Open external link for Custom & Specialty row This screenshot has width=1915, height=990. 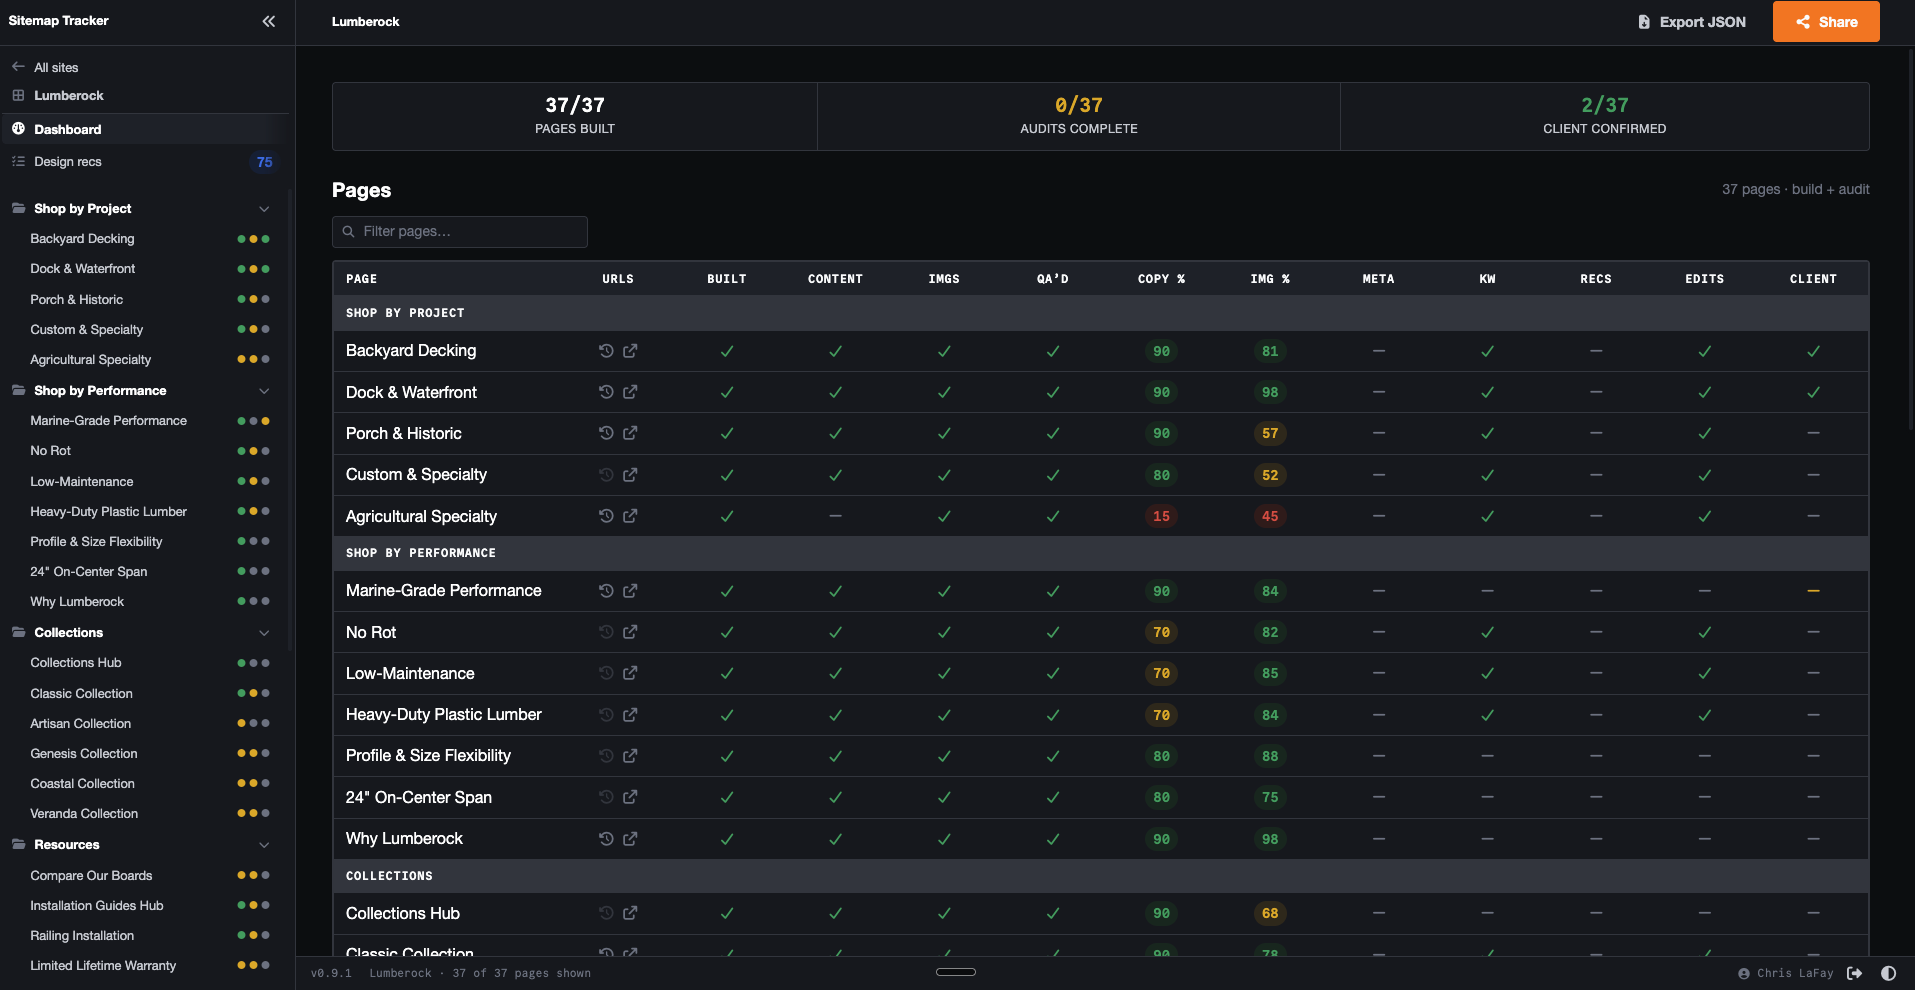click(x=630, y=475)
